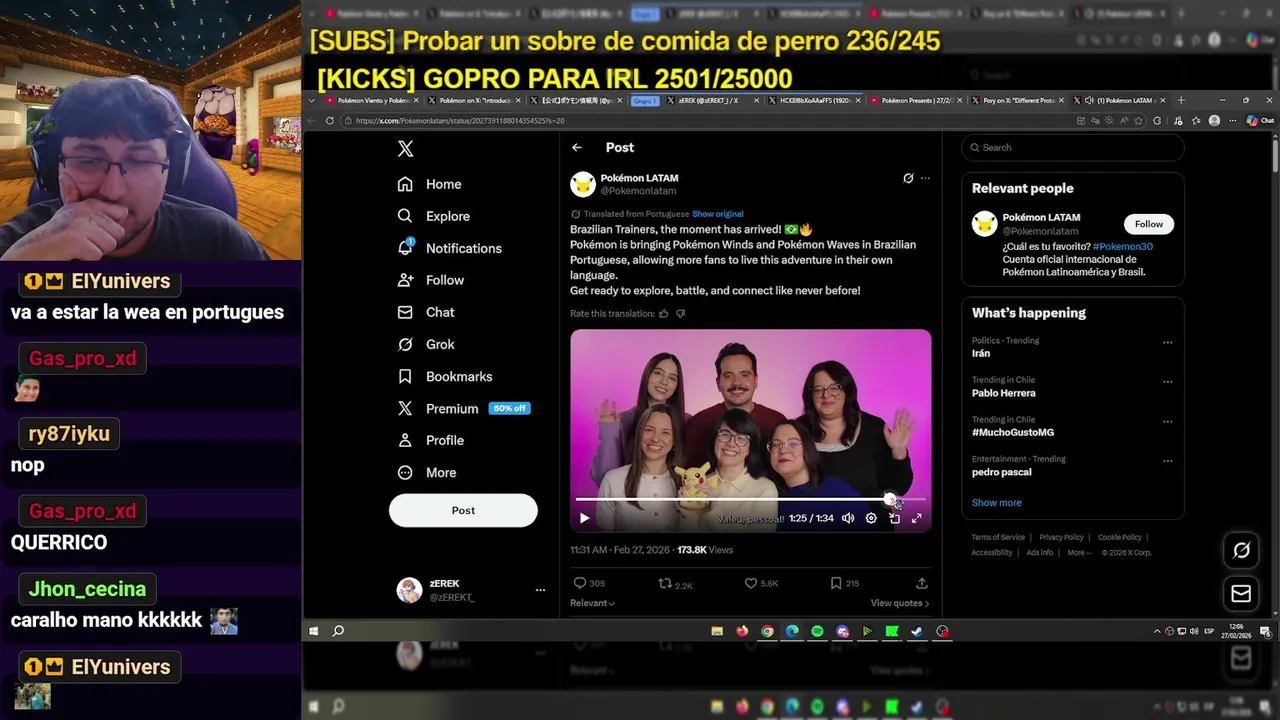This screenshot has width=1280, height=720.
Task: Rate translation with thumbs down
Action: 681,314
